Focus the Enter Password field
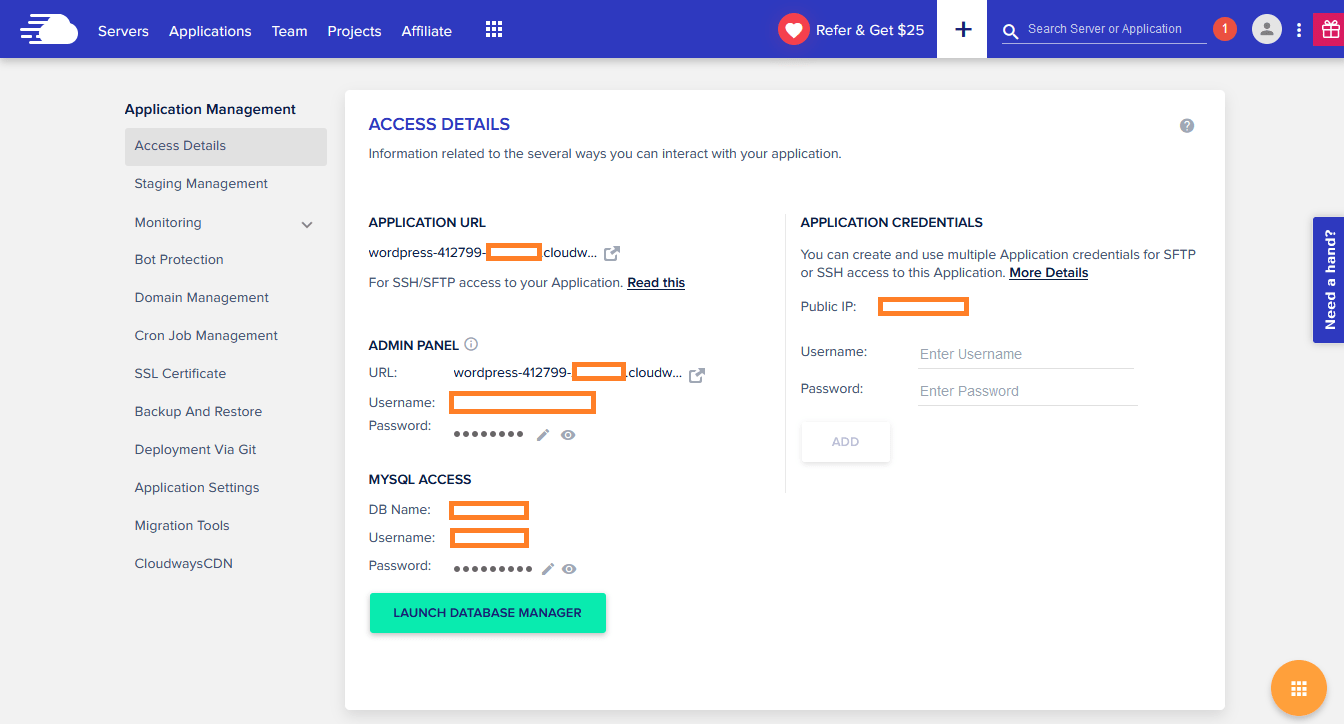 pos(1028,391)
